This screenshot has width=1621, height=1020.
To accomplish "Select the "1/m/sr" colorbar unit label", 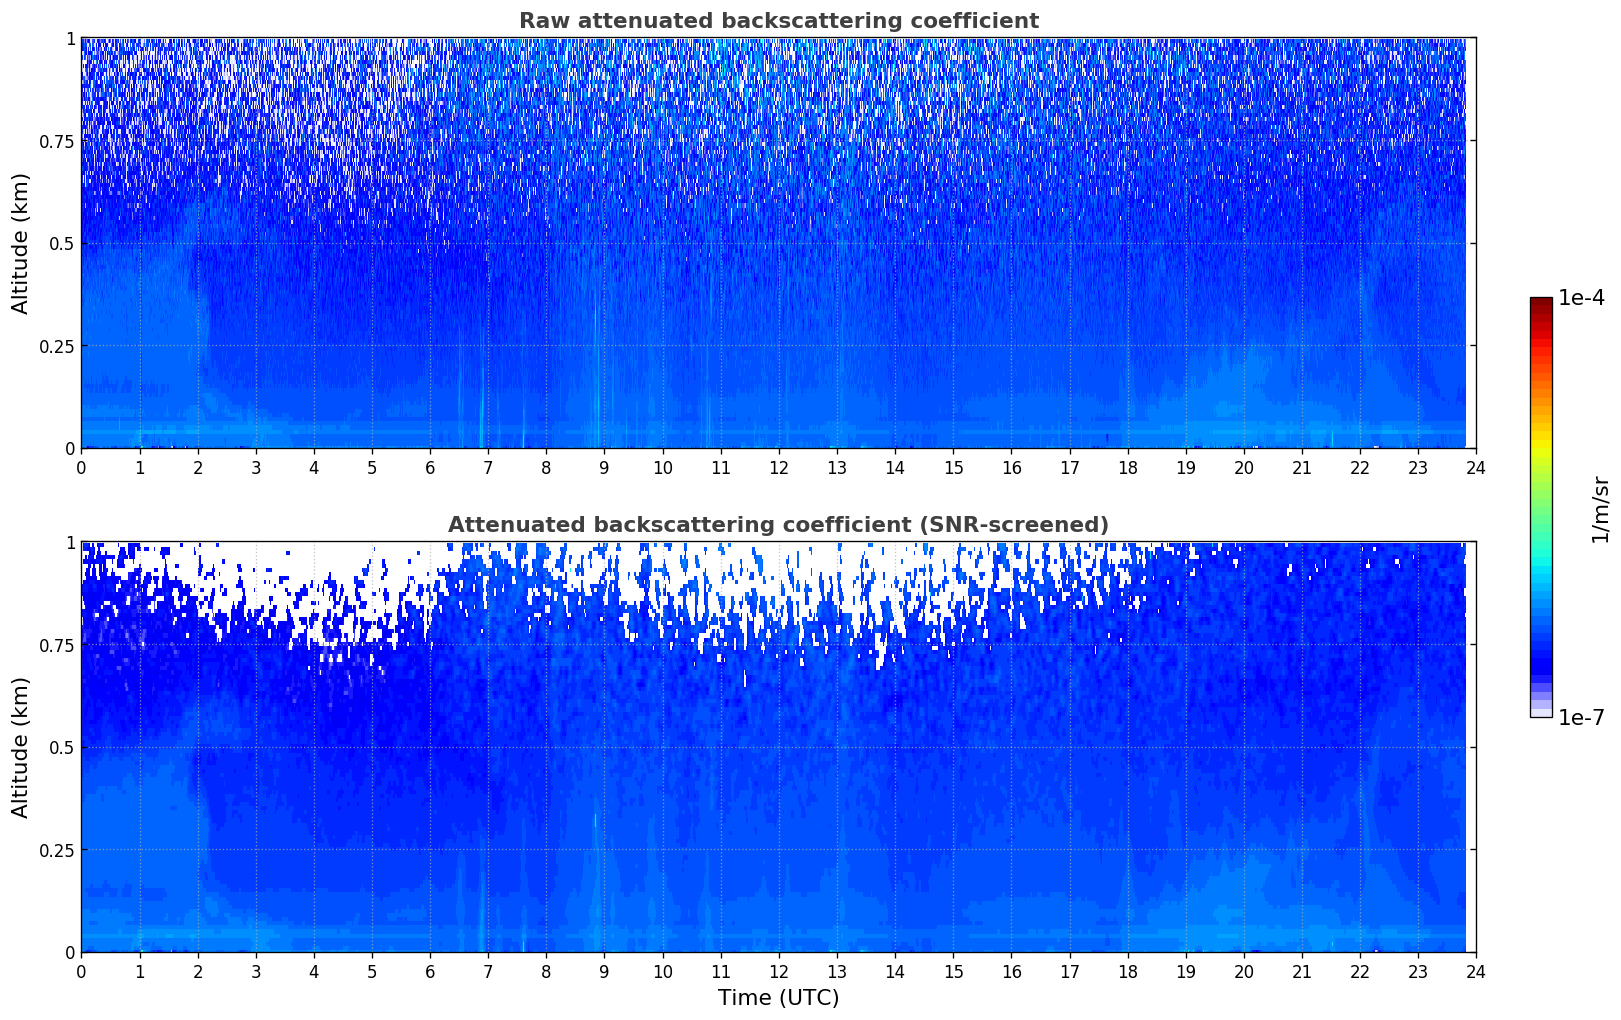I will point(1600,508).
